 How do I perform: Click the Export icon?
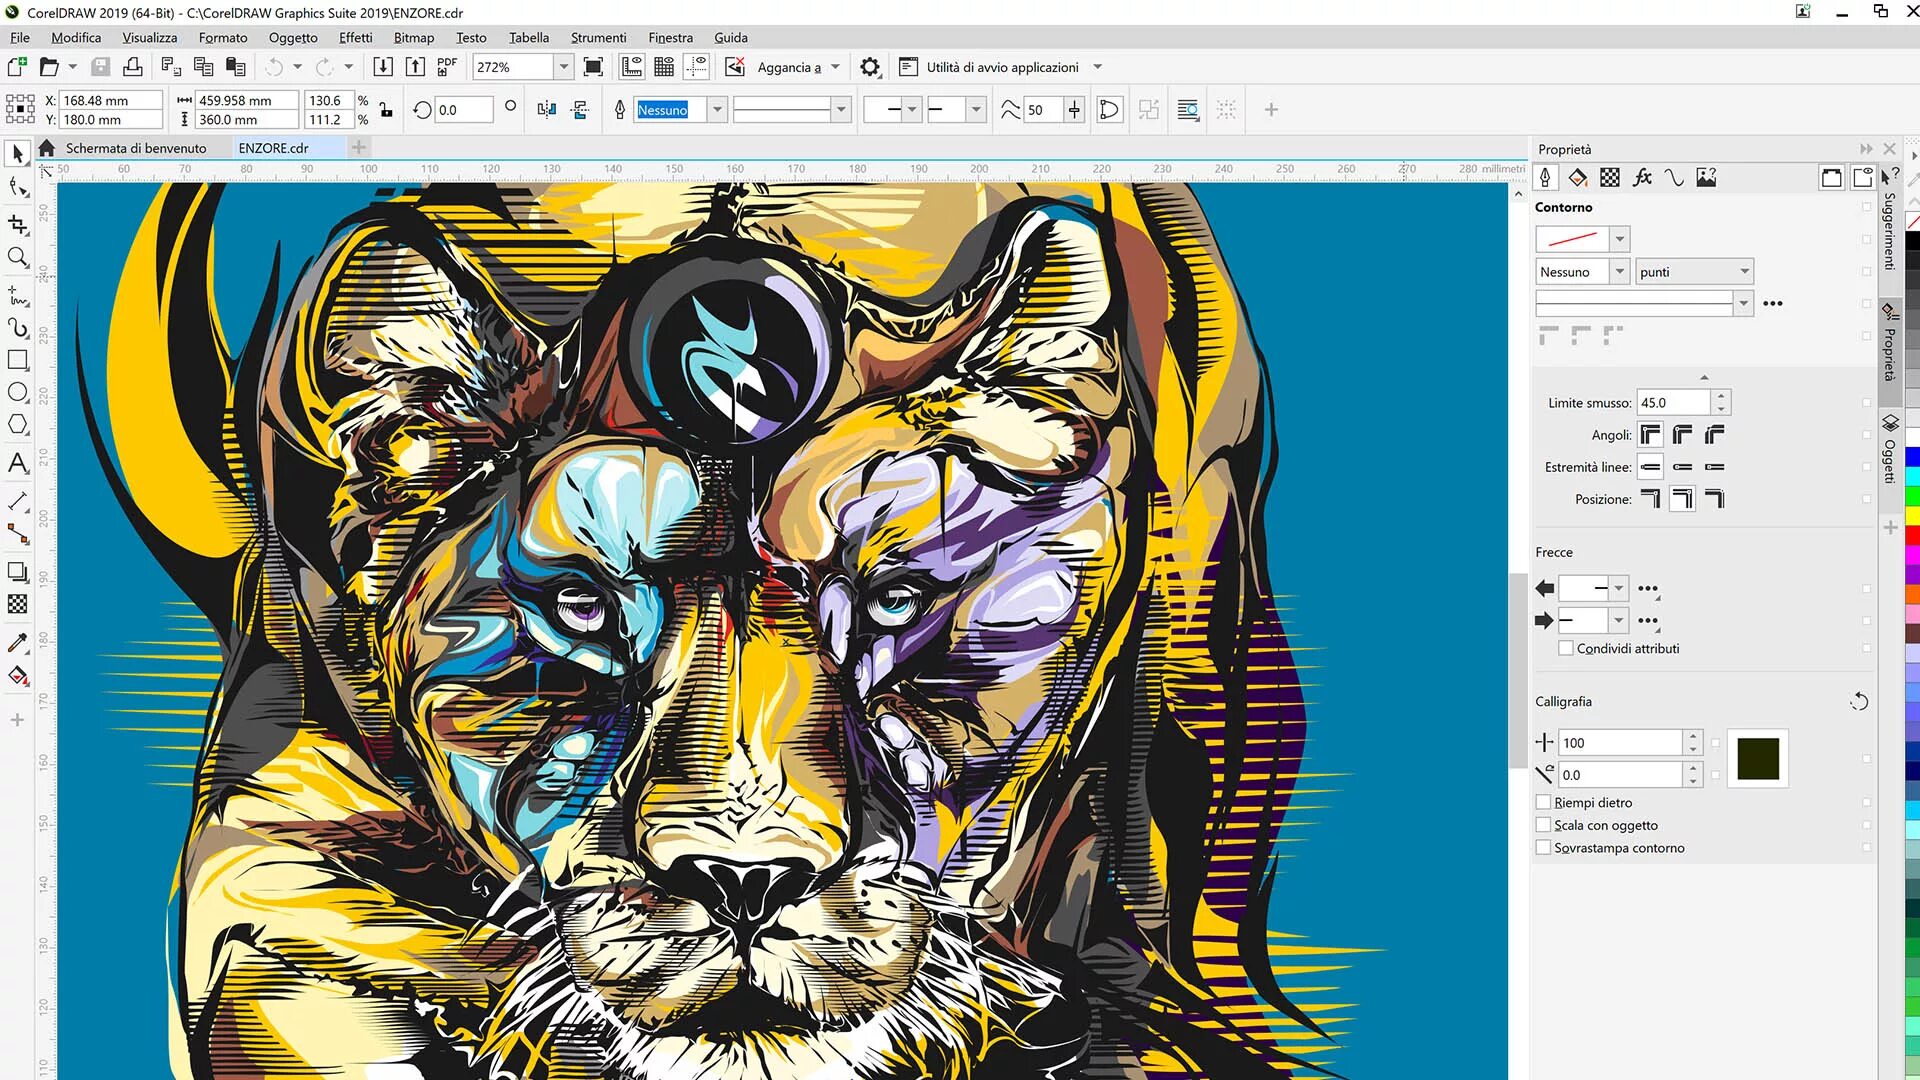[415, 67]
